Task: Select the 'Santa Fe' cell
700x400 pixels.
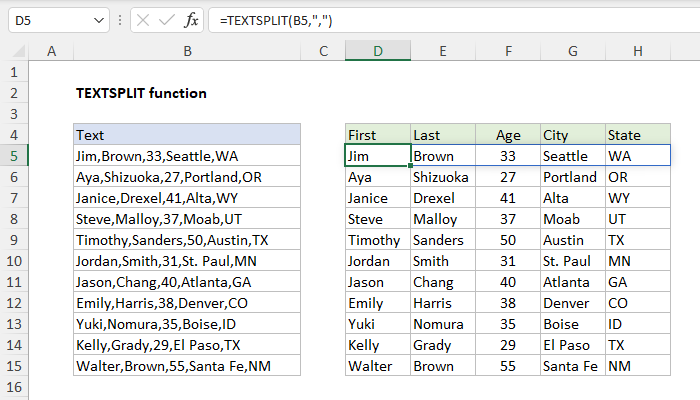Action: click(x=573, y=366)
